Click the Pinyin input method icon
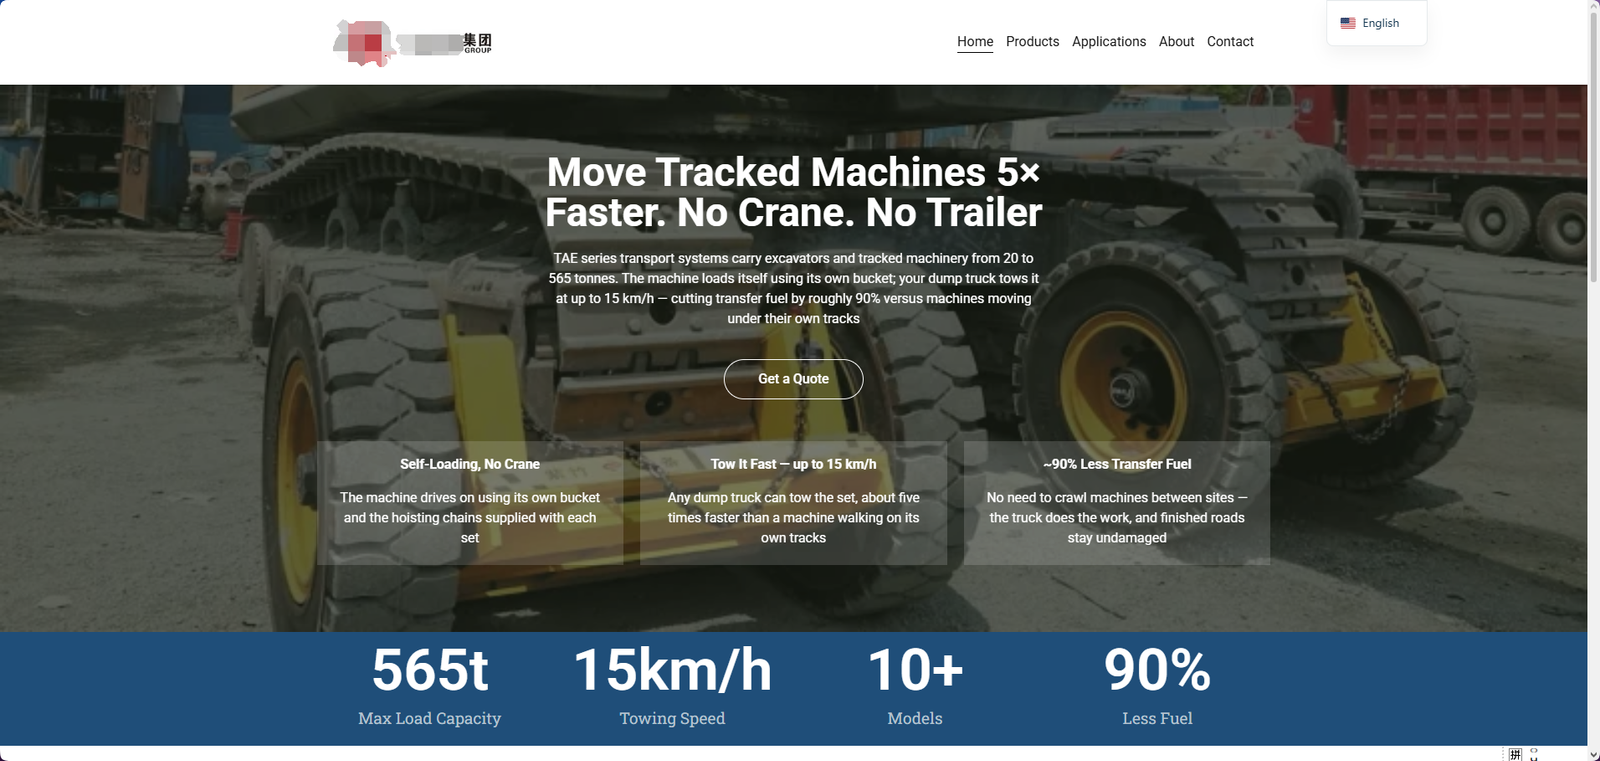Screen dimensions: 1600x761 coord(1515,754)
